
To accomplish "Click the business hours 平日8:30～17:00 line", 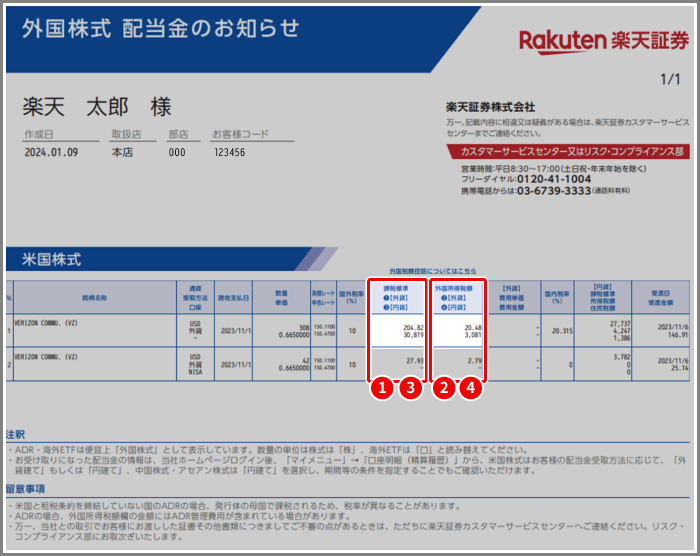I will pyautogui.click(x=553, y=169).
